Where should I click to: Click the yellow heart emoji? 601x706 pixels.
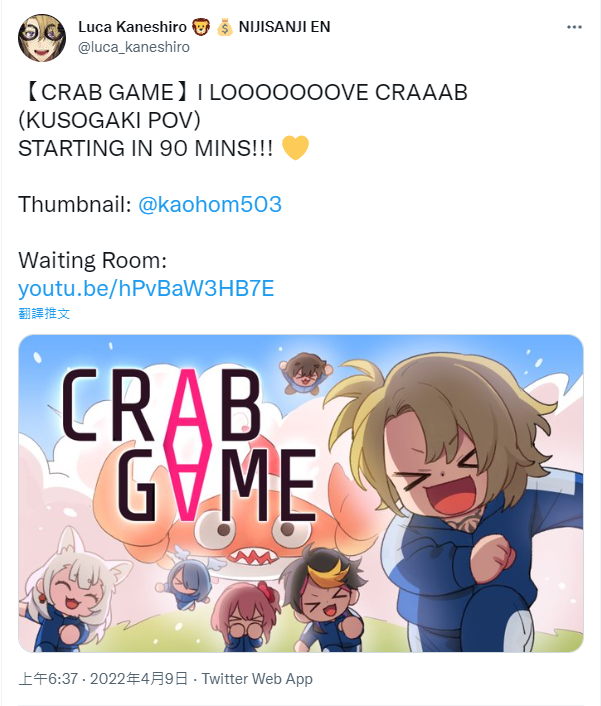click(295, 148)
